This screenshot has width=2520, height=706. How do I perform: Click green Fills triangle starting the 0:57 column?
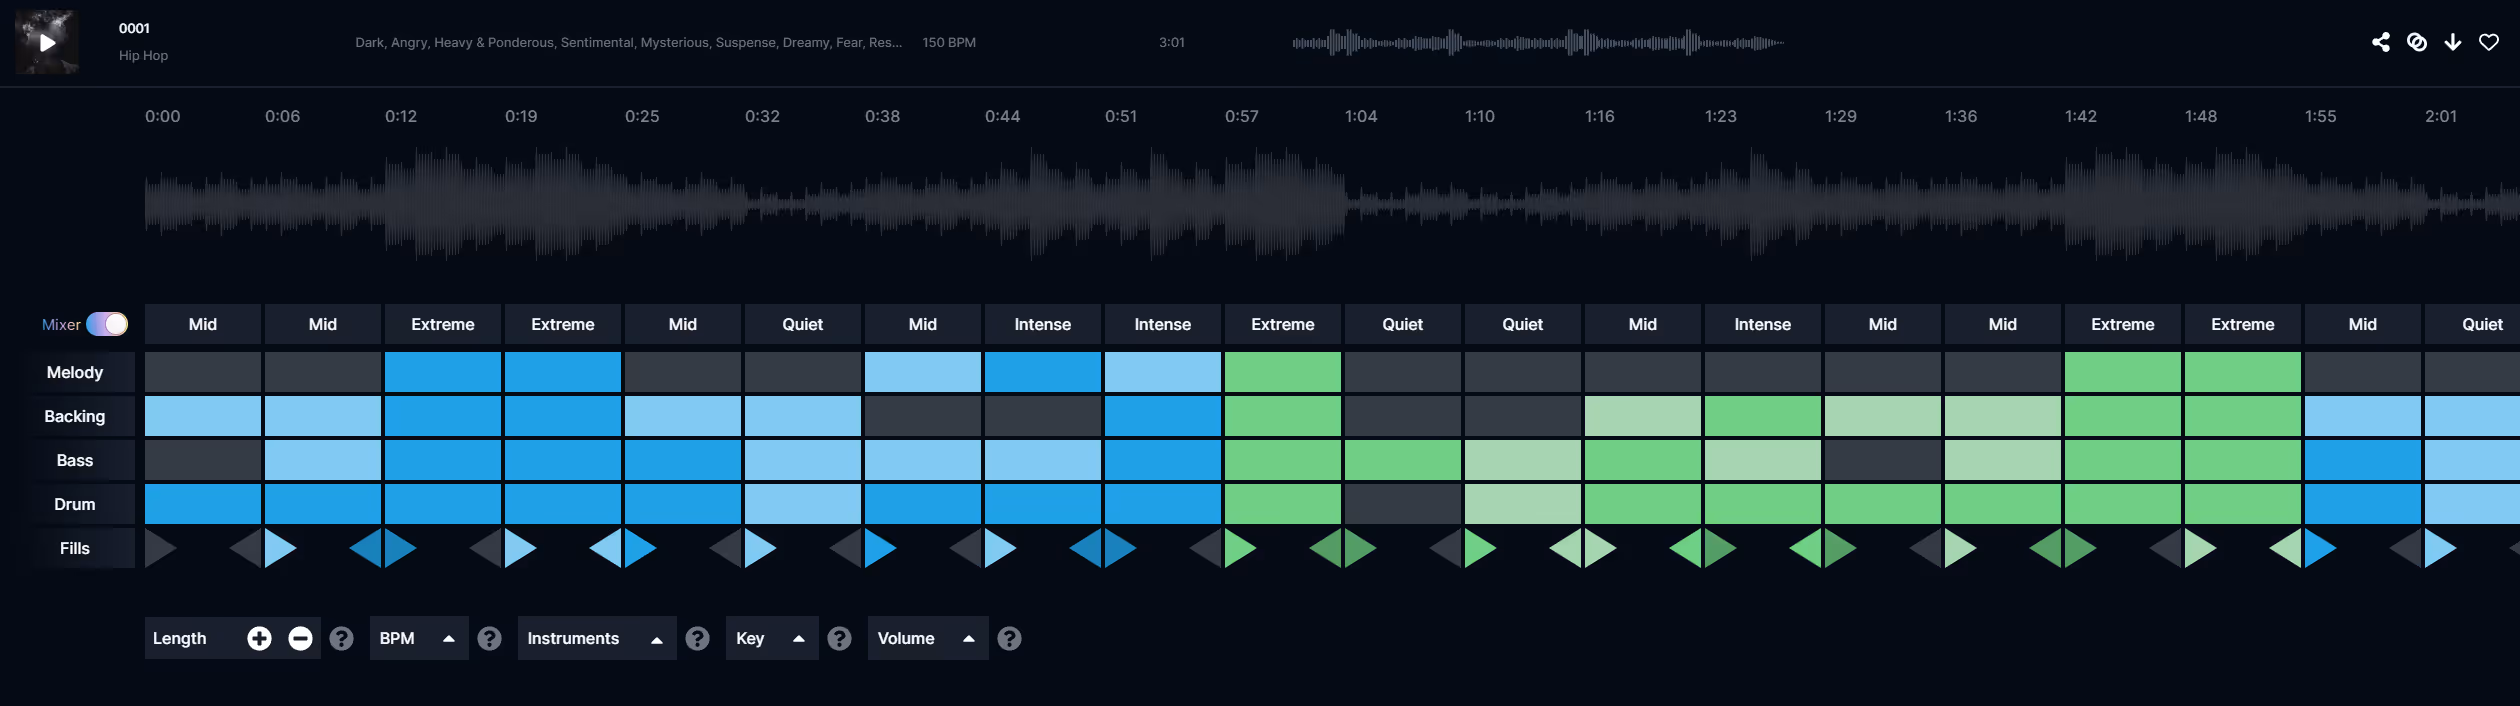pos(1240,548)
